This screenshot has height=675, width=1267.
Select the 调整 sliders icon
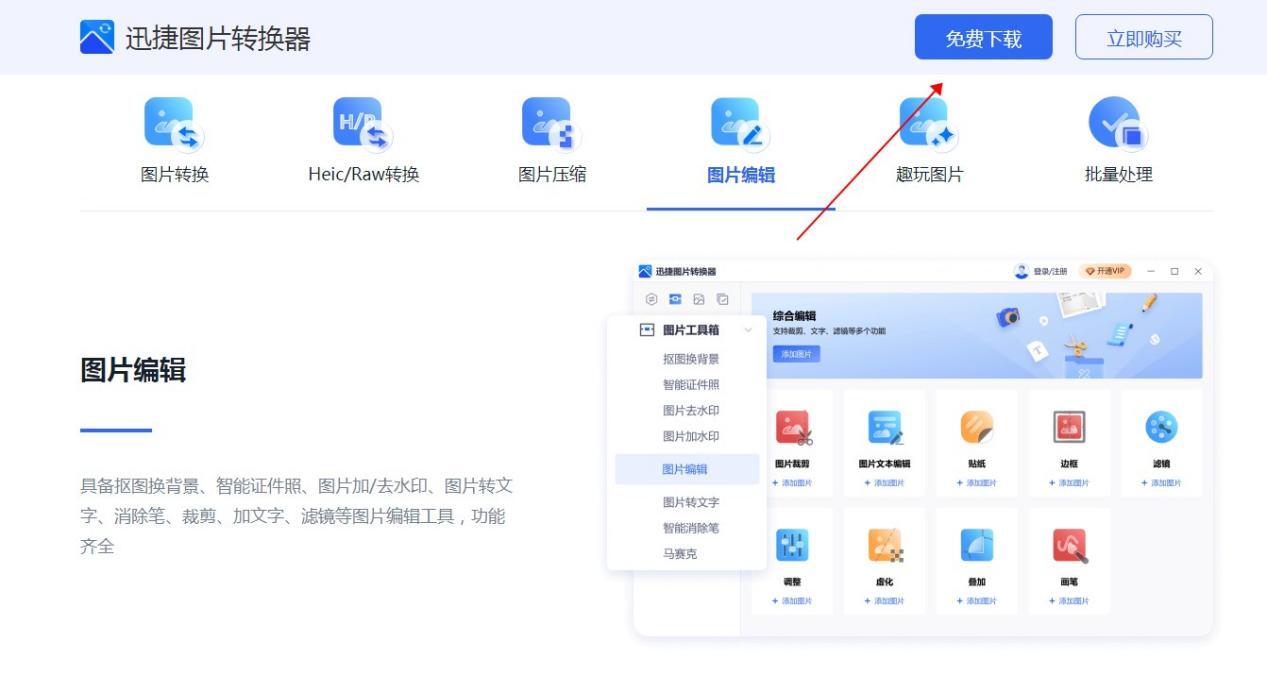pos(793,545)
